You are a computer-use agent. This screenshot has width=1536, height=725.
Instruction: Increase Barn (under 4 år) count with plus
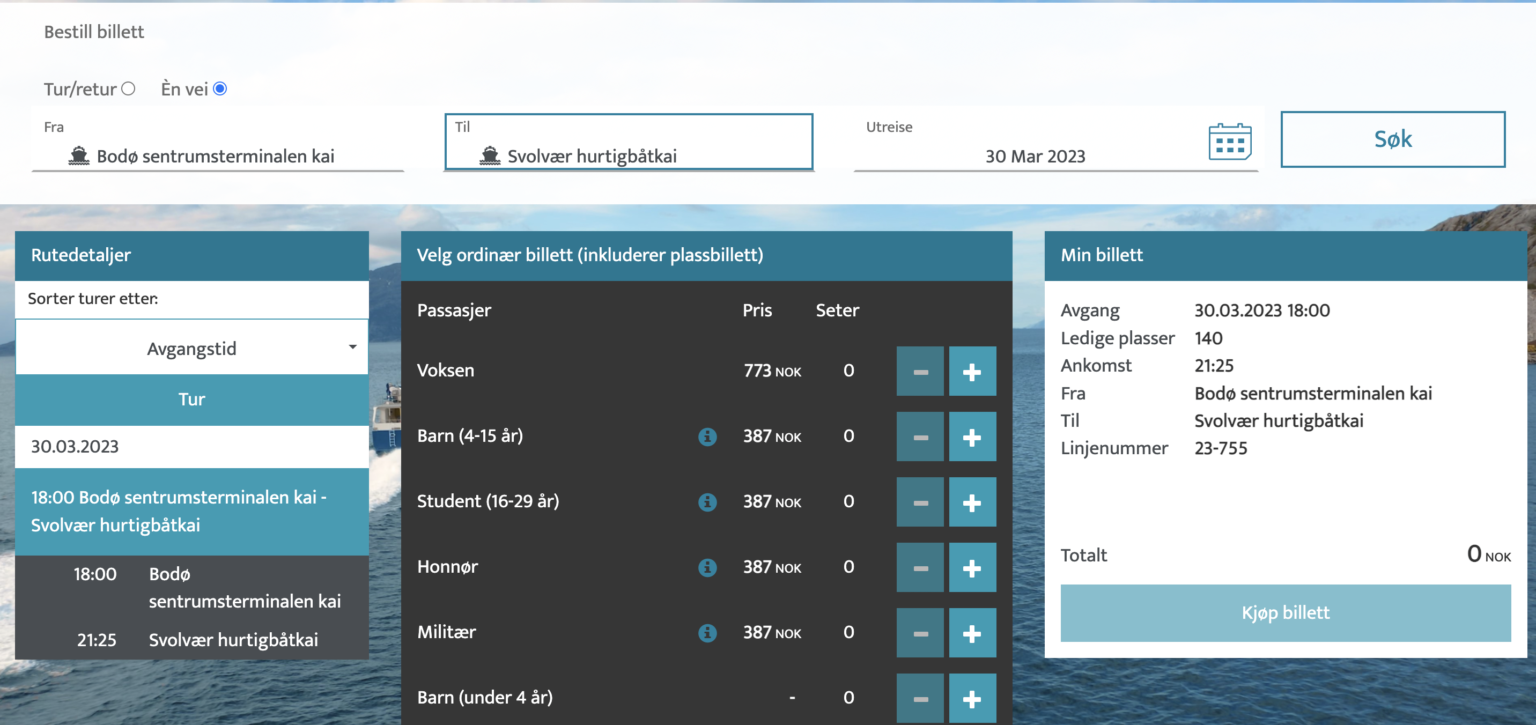click(x=971, y=697)
